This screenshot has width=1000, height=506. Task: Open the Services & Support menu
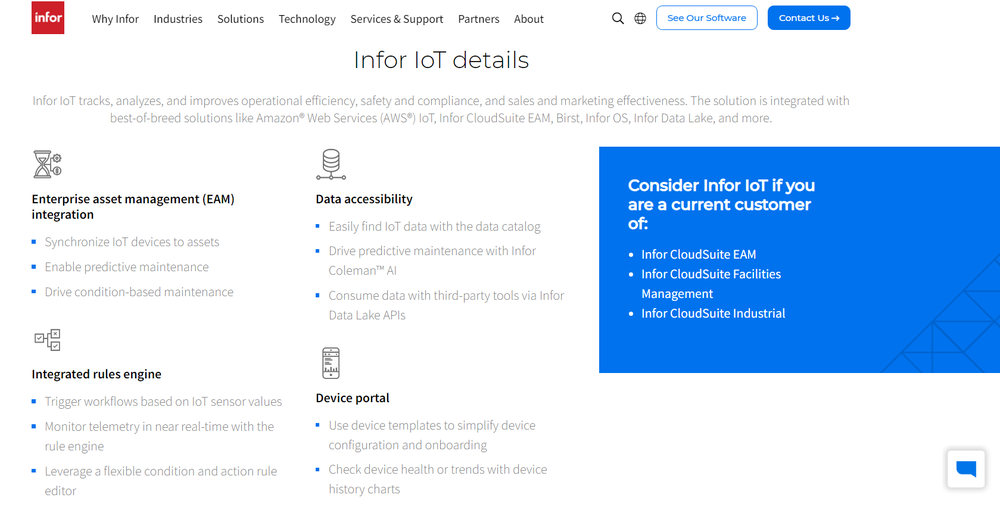pos(397,19)
